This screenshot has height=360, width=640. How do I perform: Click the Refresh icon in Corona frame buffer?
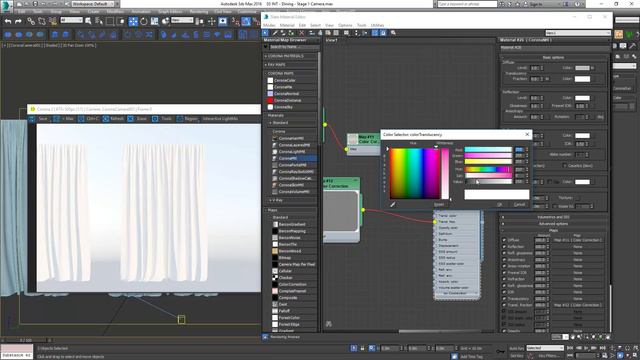pos(106,119)
